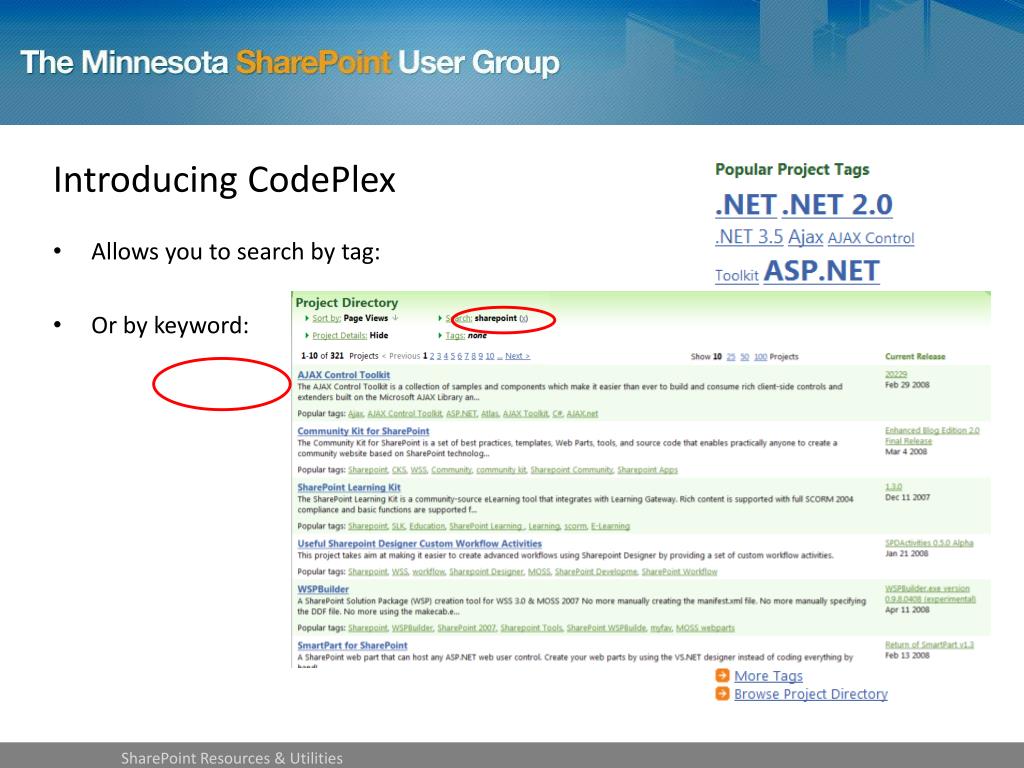The width and height of the screenshot is (1024, 768).
Task: Select the .NET 3.5 popular tag
Action: coord(749,236)
